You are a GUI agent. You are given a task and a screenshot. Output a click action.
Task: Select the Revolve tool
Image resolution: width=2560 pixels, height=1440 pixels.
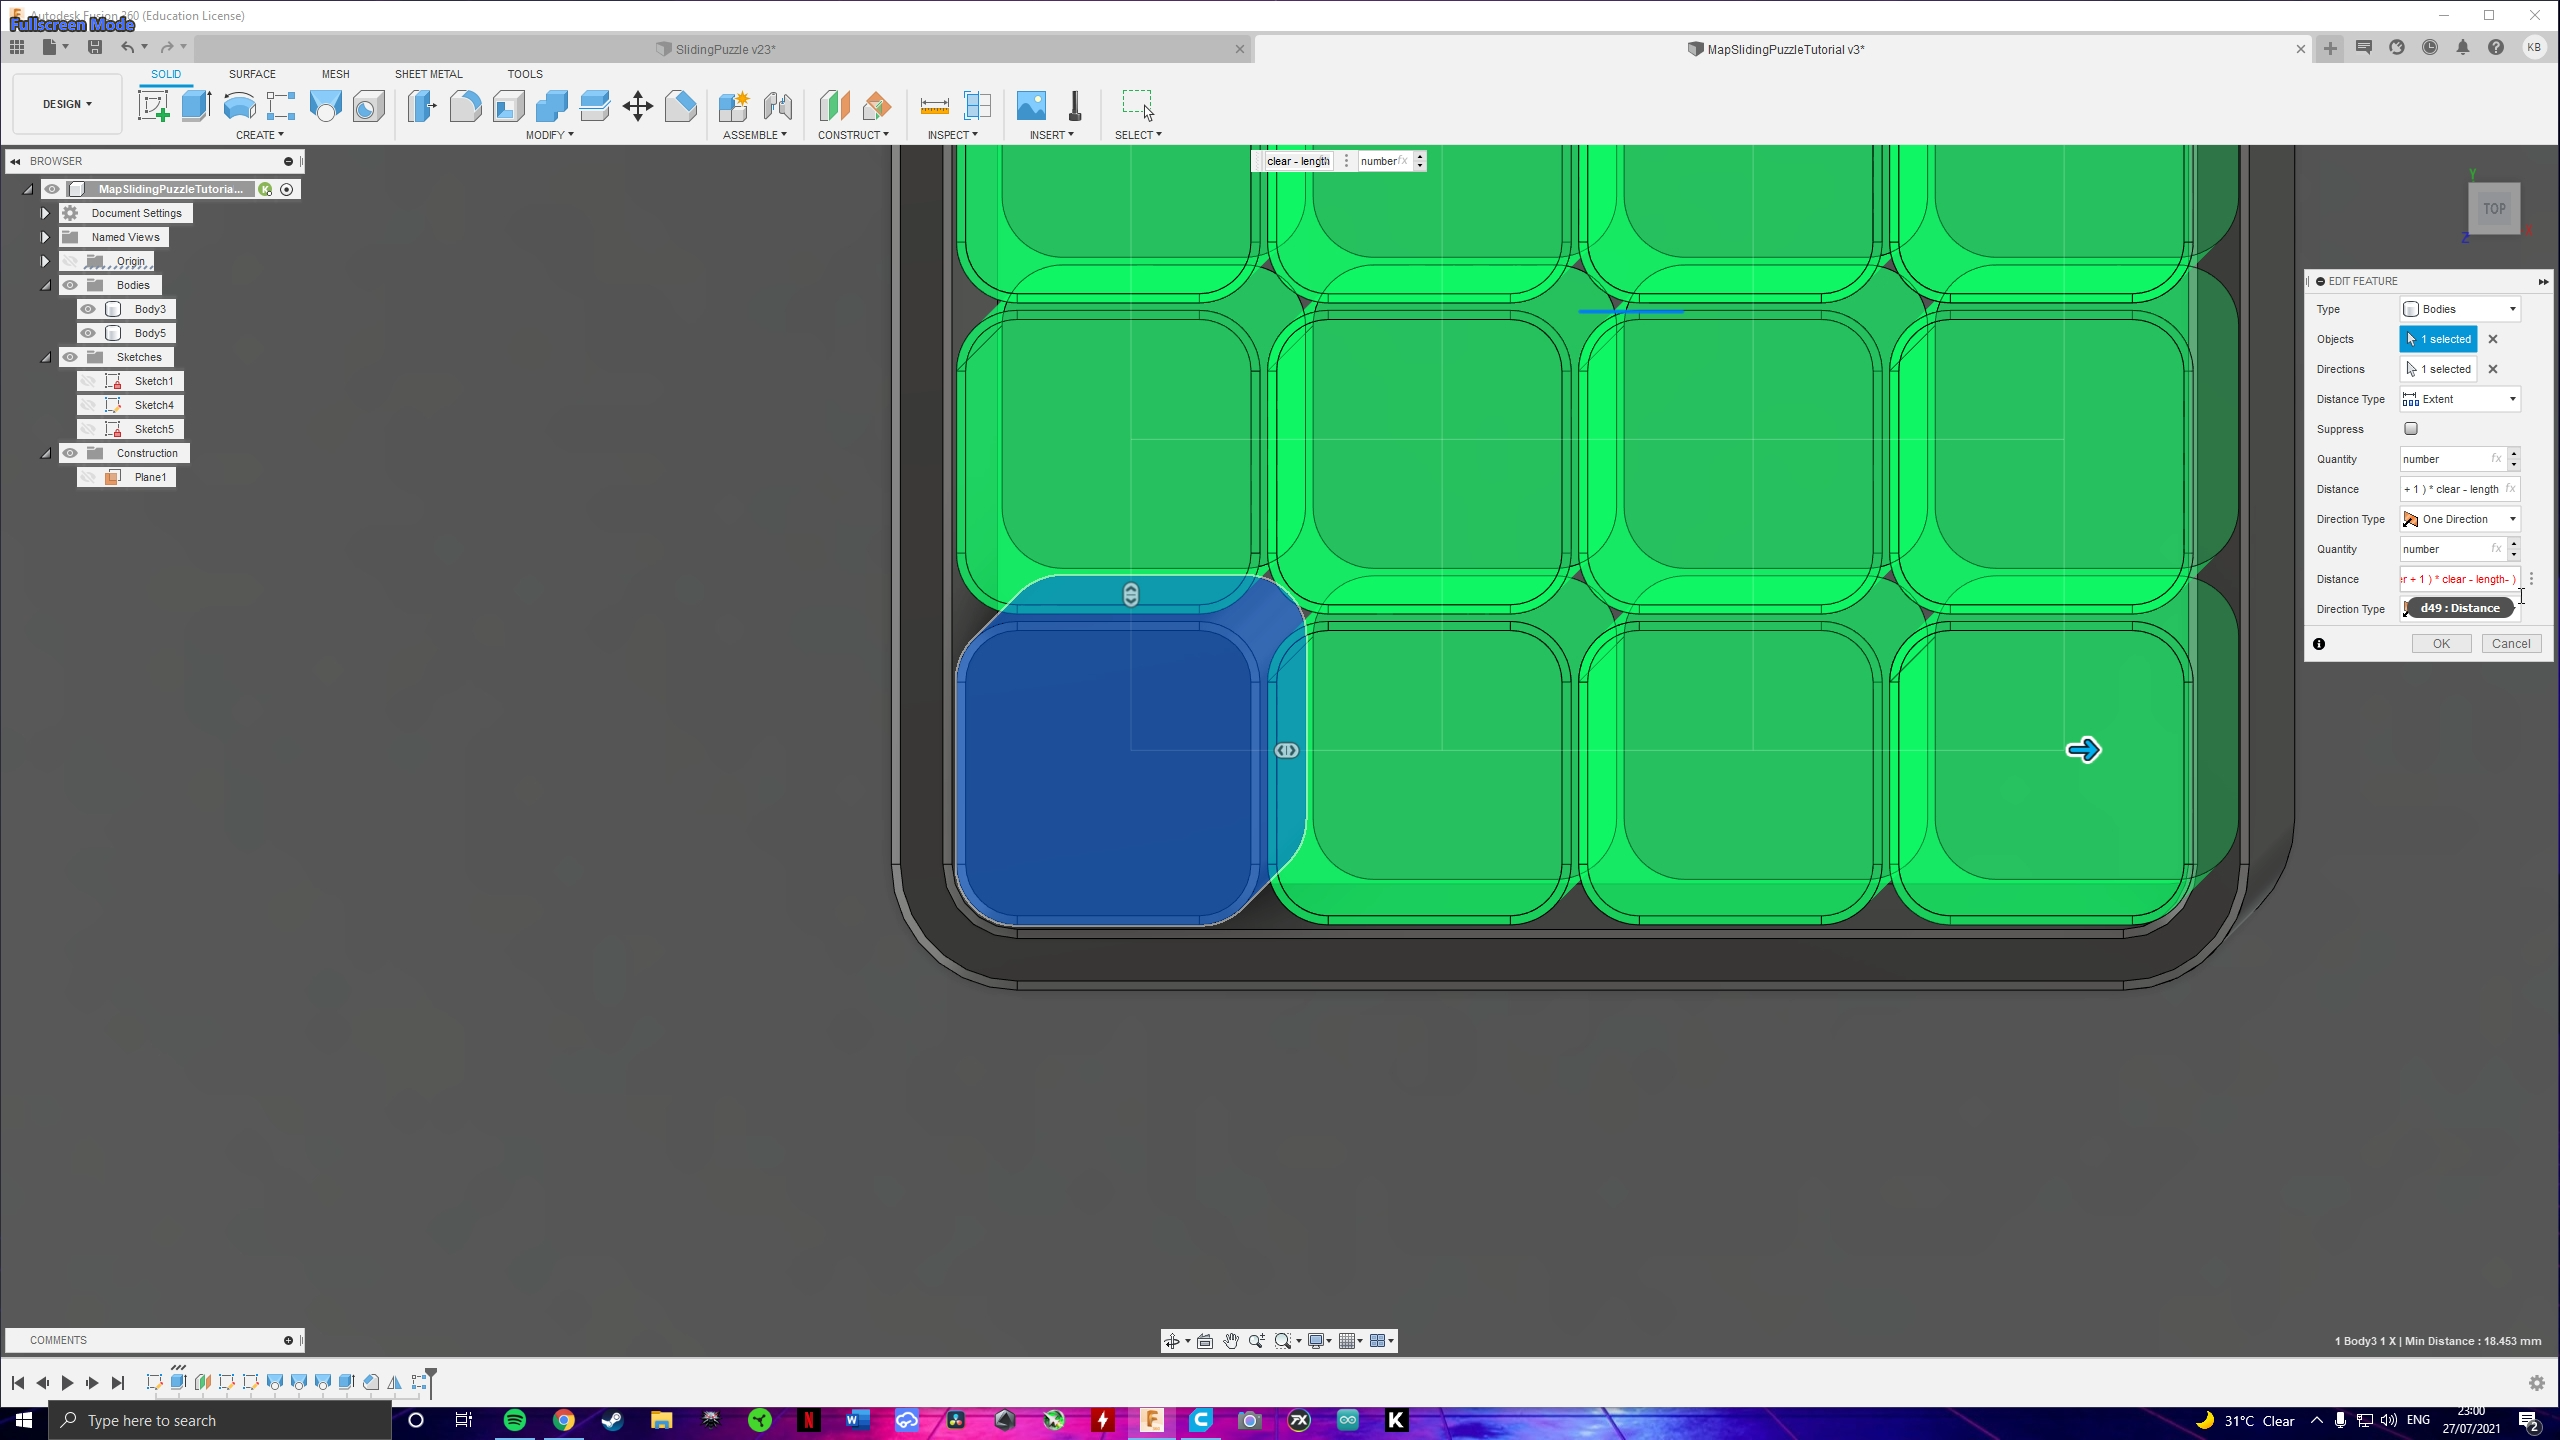coord(238,105)
